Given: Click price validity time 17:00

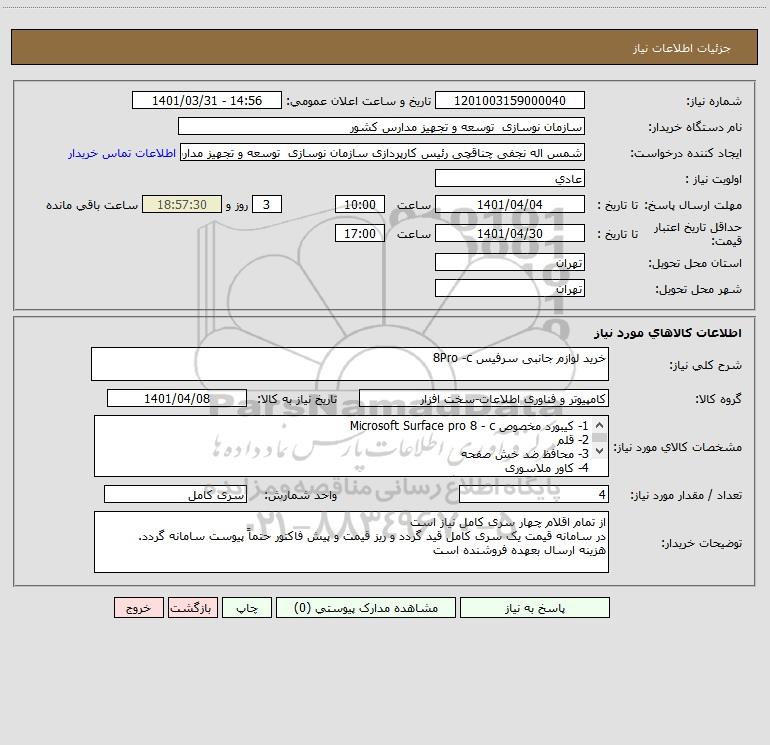Looking at the screenshot, I should point(359,233).
